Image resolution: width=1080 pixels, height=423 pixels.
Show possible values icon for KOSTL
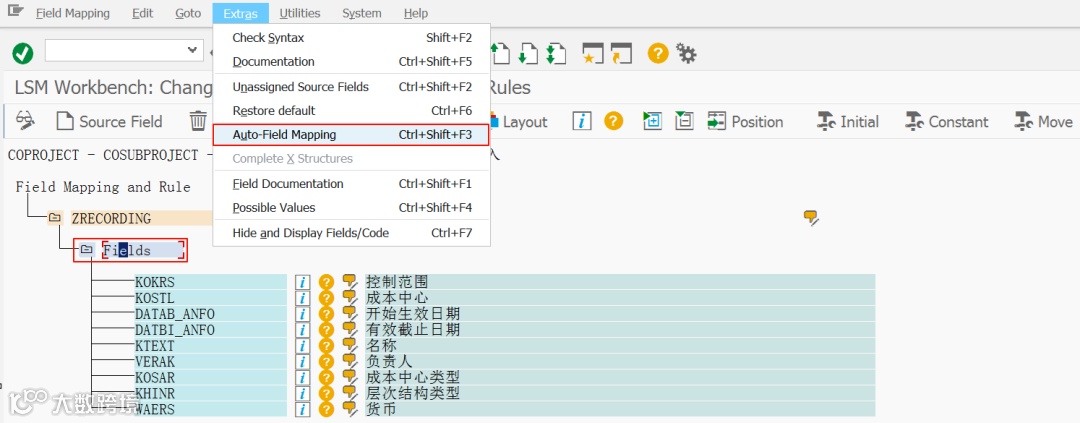coord(326,298)
